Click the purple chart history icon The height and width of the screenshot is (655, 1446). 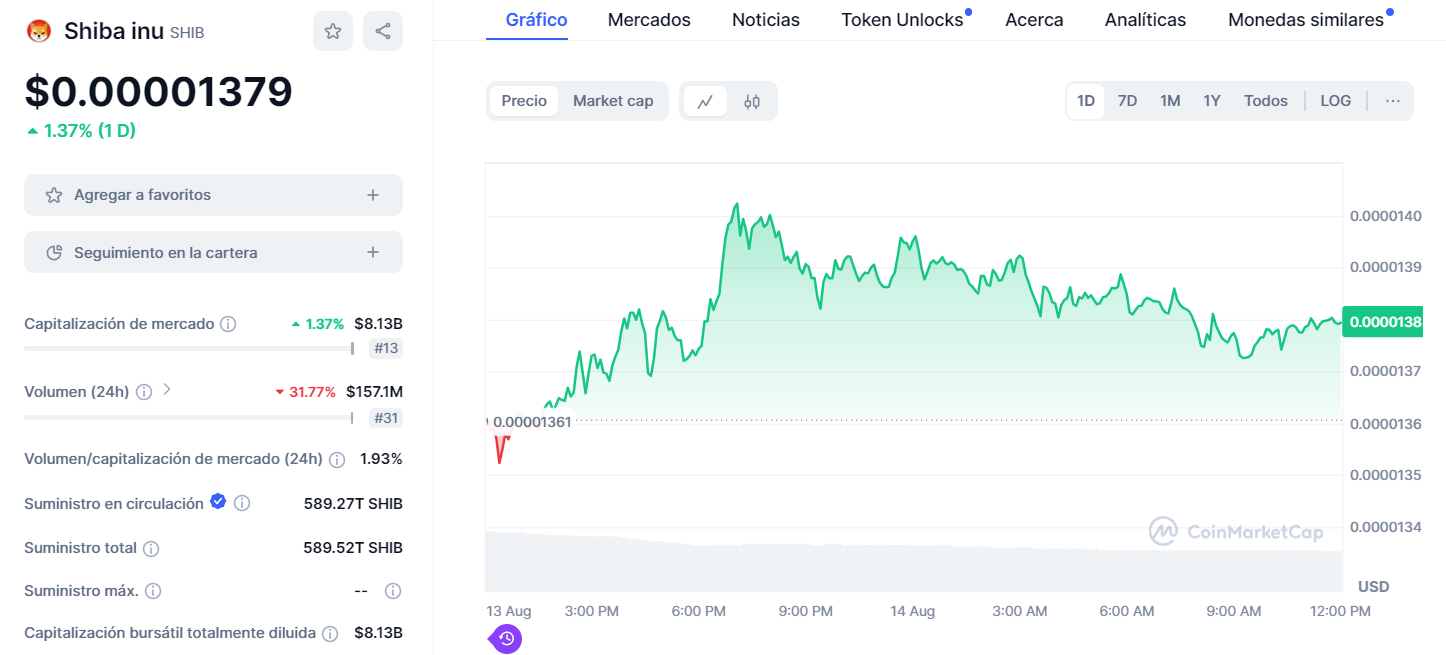point(506,638)
